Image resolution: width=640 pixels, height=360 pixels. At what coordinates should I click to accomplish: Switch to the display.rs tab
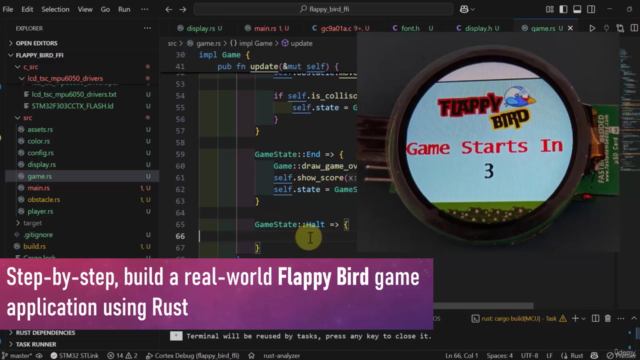pos(200,28)
